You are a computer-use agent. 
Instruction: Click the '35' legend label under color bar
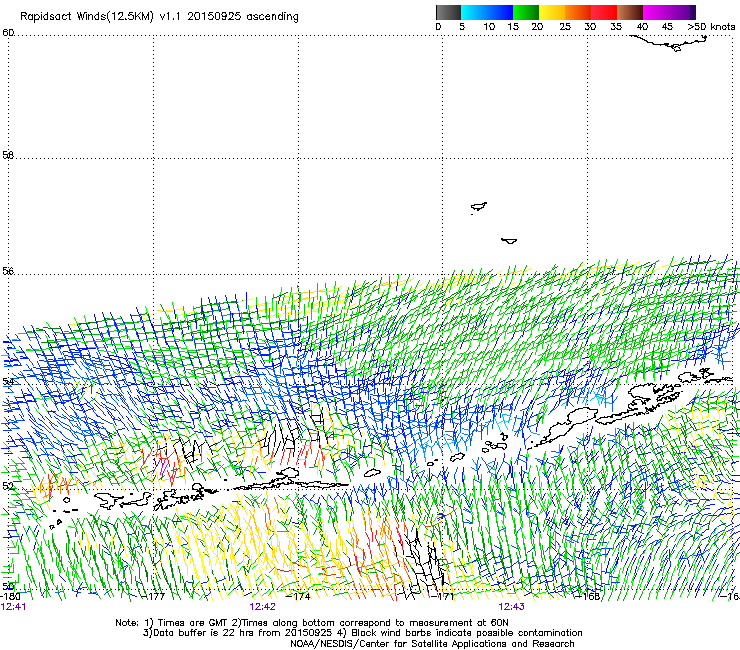[616, 27]
